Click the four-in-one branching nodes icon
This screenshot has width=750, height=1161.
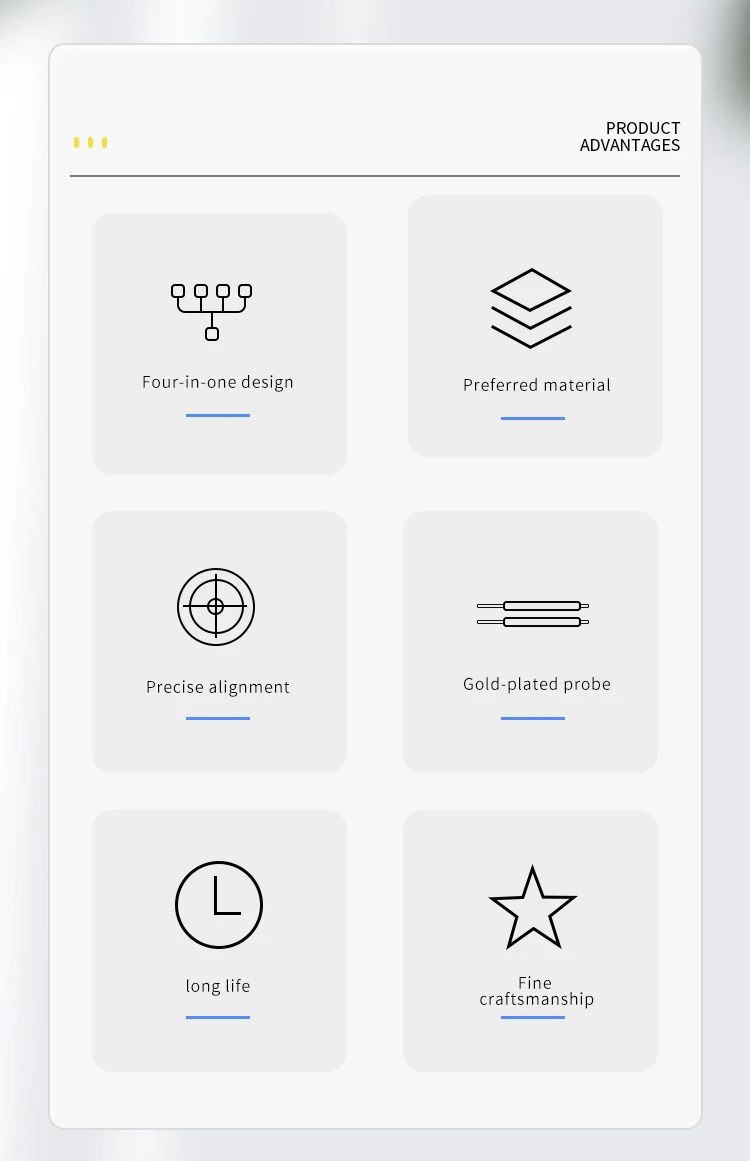211,311
